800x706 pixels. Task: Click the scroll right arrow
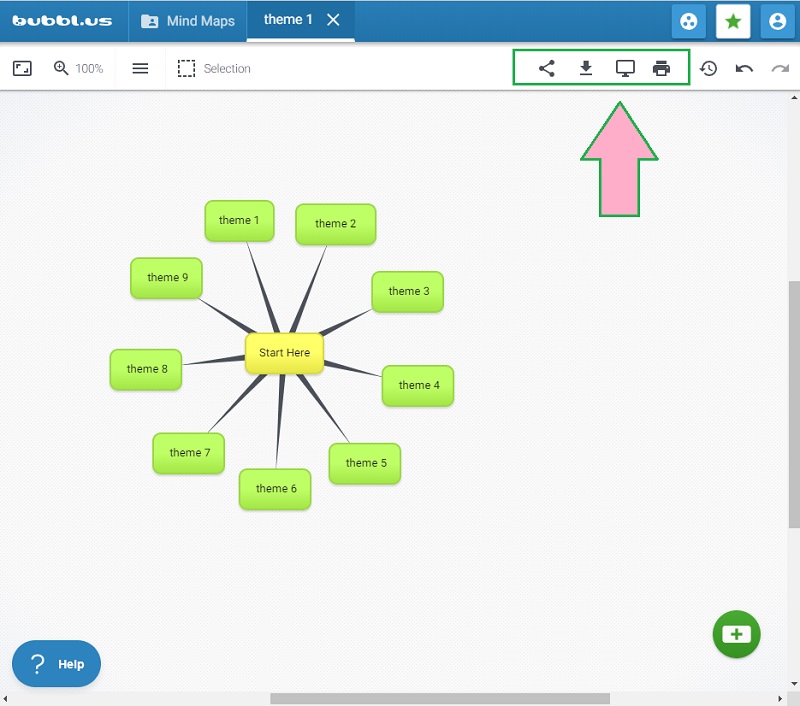780,698
